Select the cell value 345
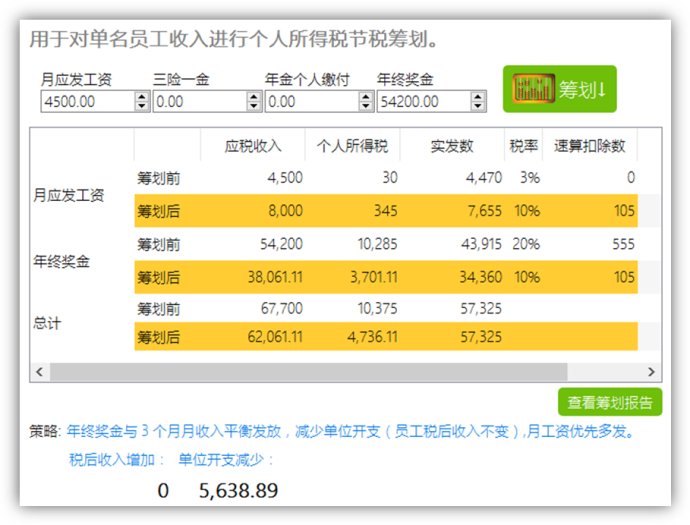This screenshot has height=525, width=690. click(385, 210)
